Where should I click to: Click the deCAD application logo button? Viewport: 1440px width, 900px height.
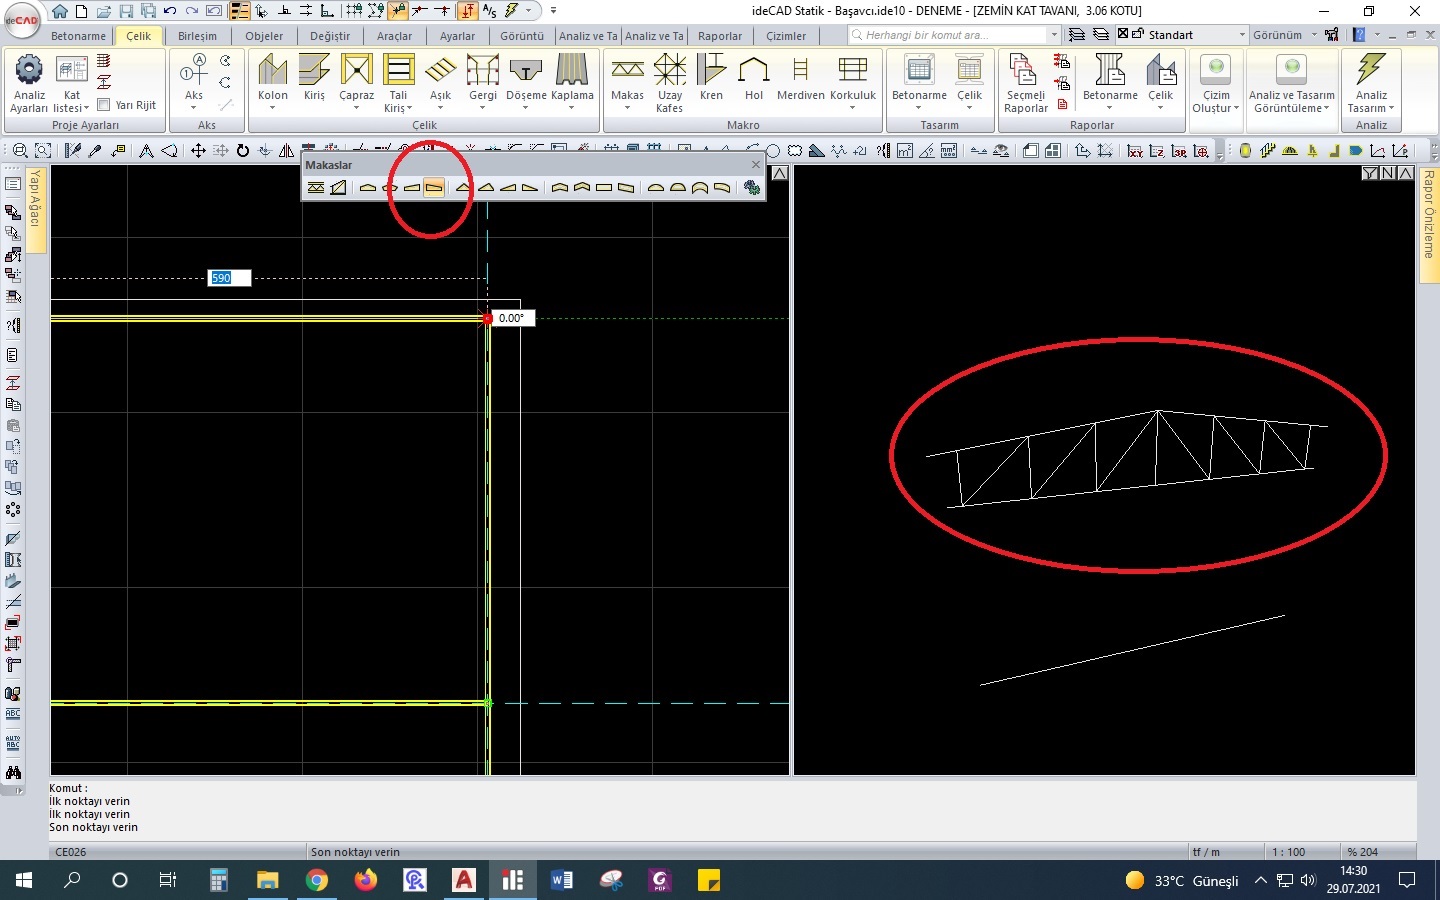22,20
